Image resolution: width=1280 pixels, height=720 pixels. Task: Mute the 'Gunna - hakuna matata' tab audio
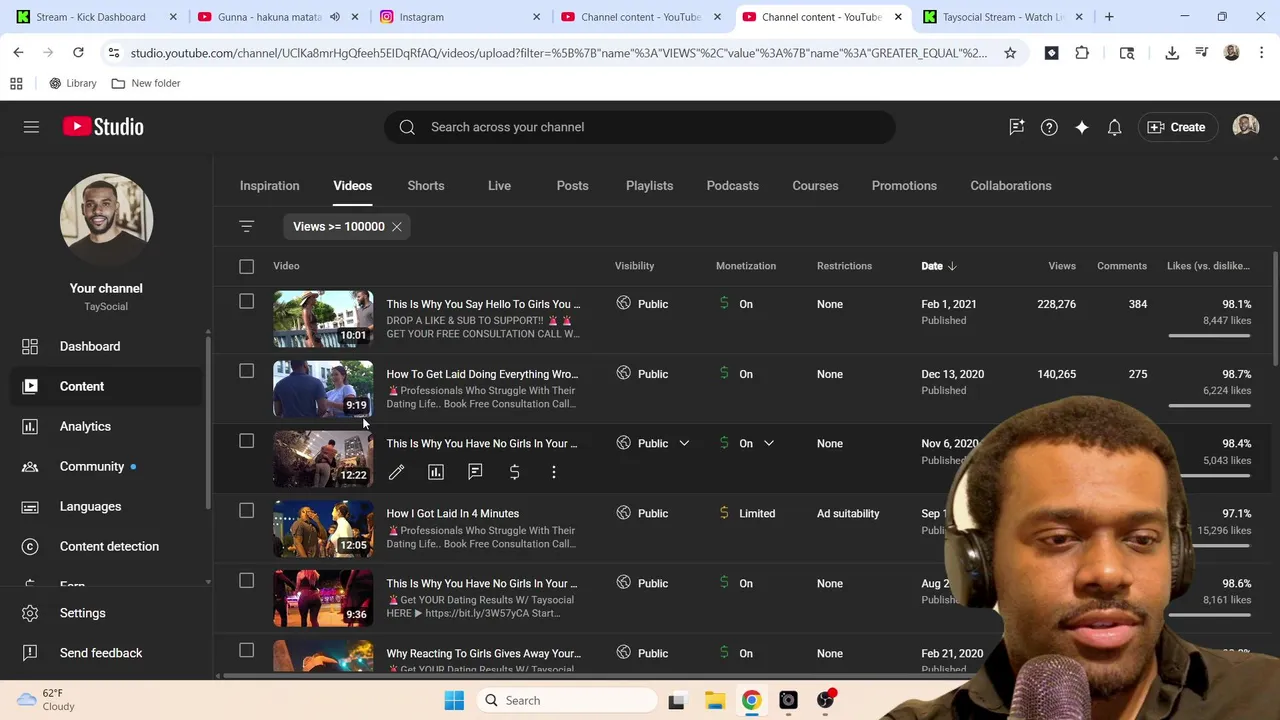335,17
